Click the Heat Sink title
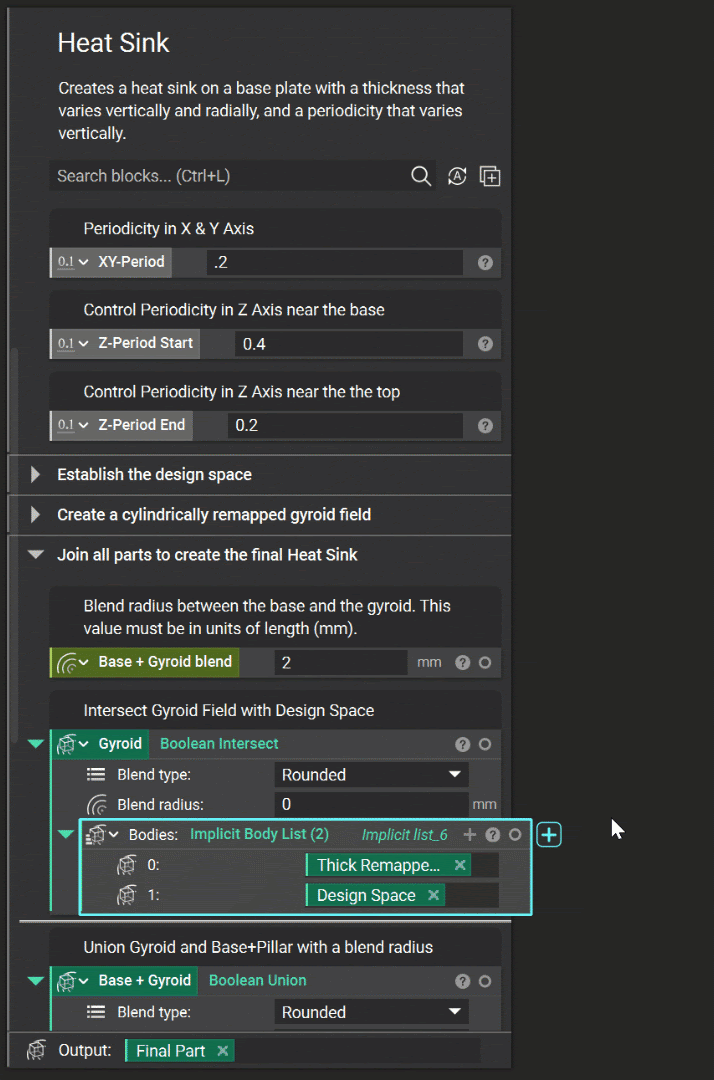 click(113, 43)
